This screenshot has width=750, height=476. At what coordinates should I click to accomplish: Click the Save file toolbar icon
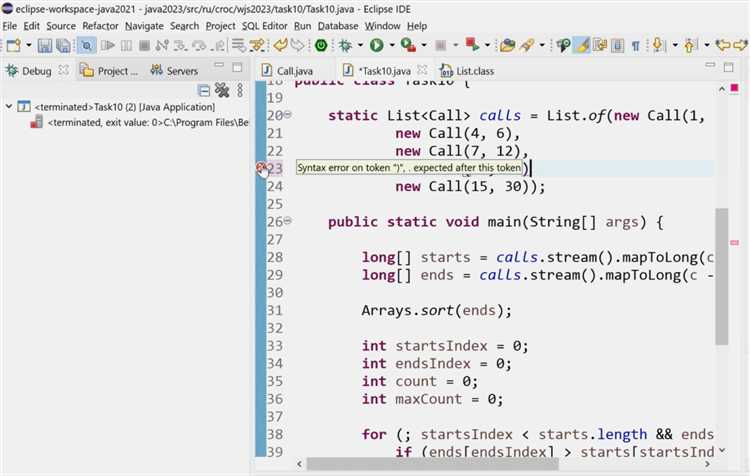46,45
